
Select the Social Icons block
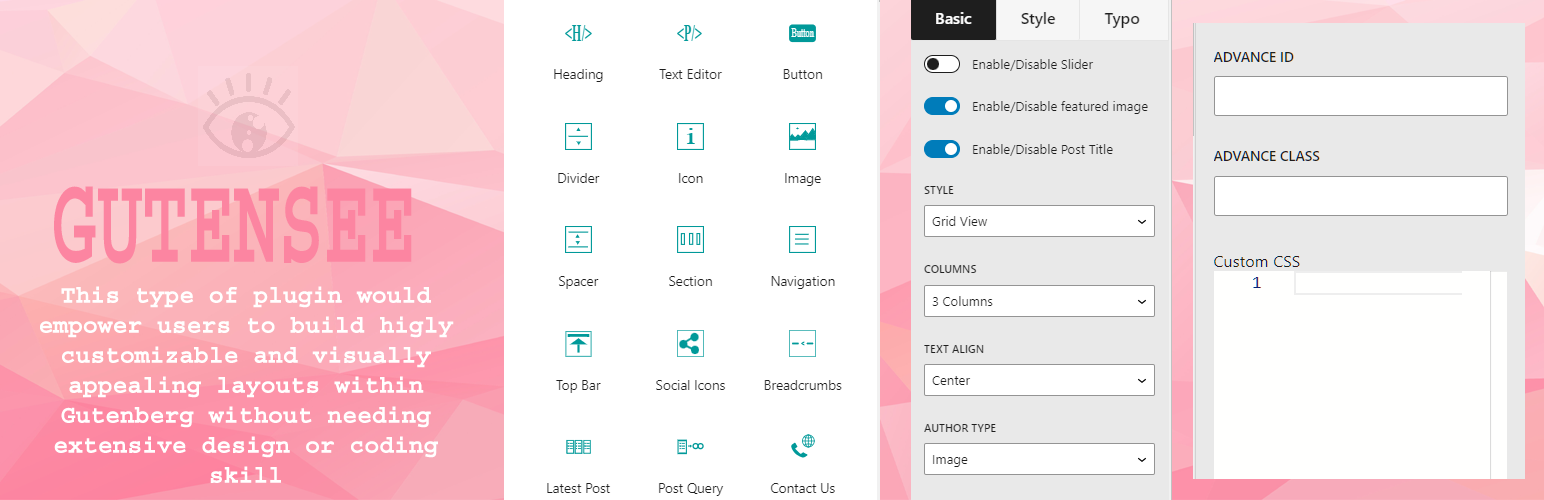[x=690, y=344]
